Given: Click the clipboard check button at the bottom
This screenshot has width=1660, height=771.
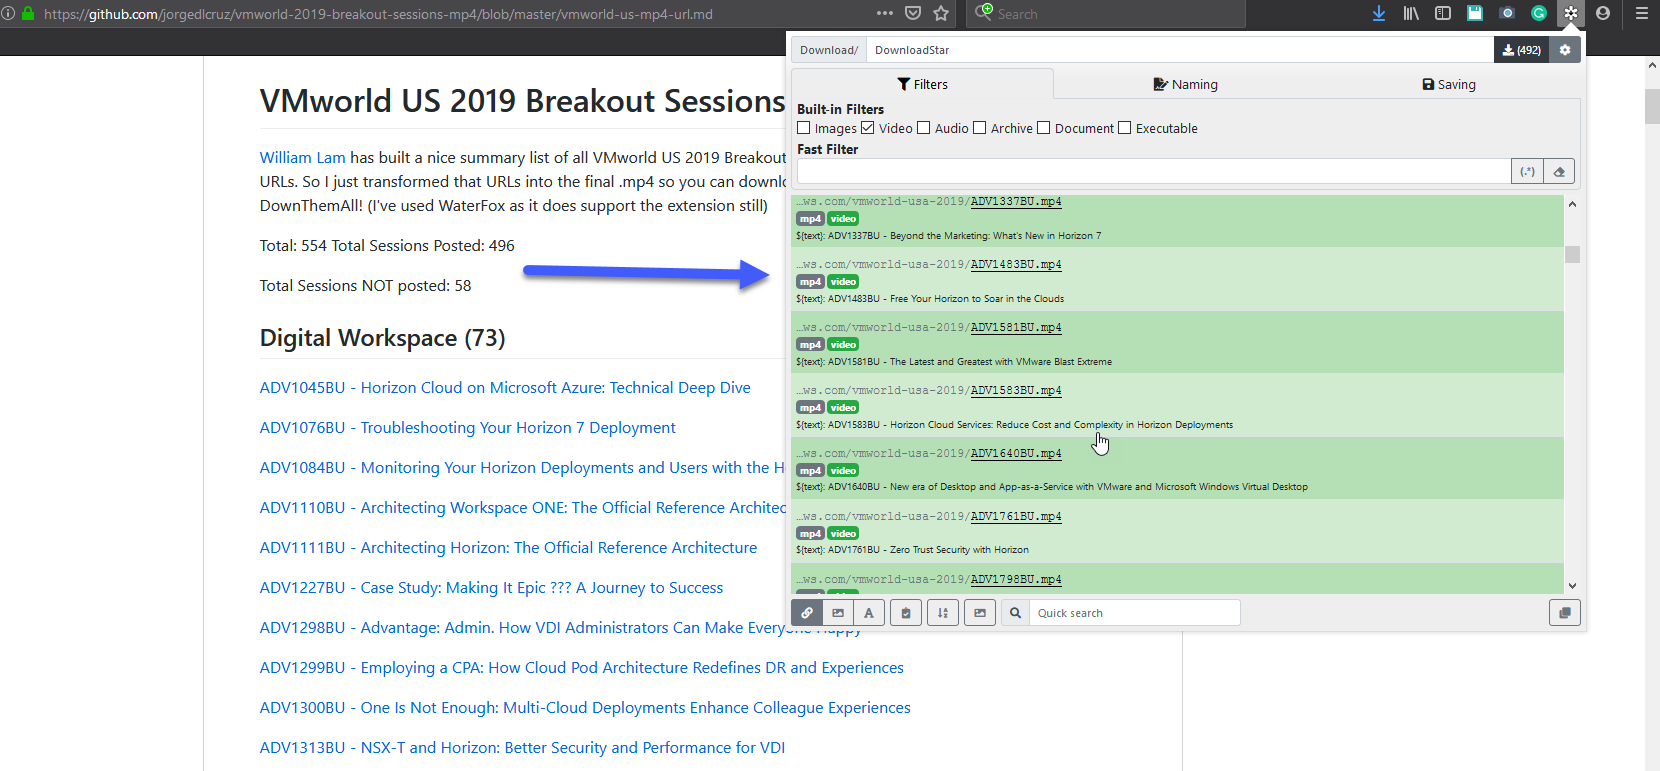Looking at the screenshot, I should click(906, 613).
